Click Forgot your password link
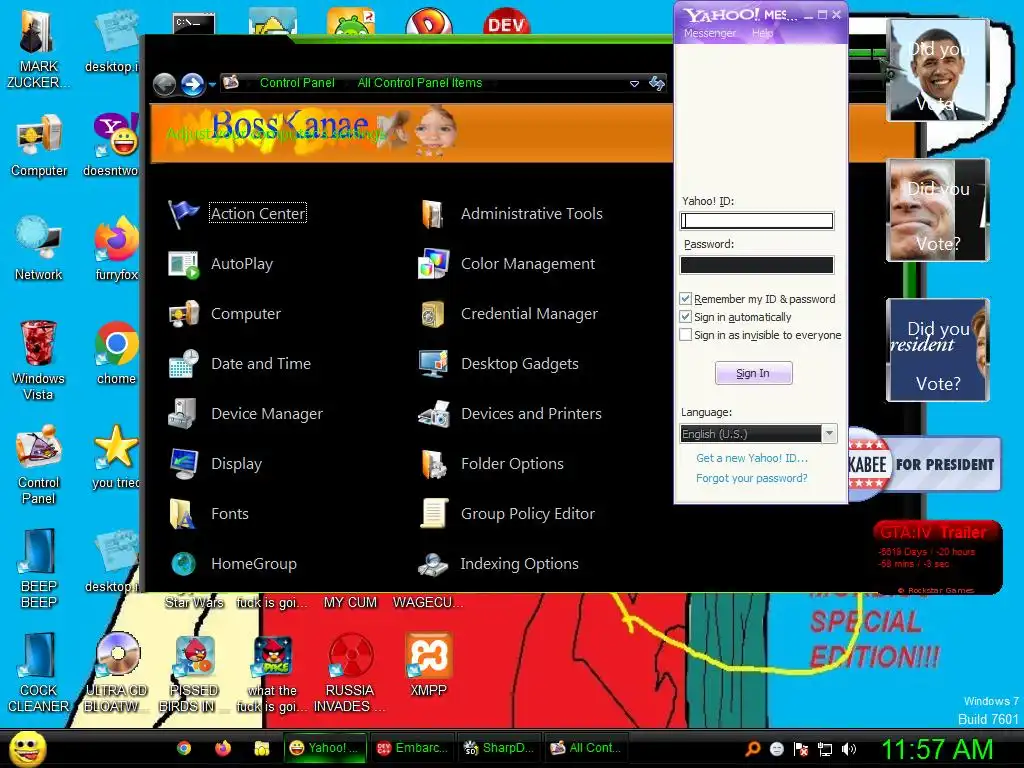 coord(752,478)
